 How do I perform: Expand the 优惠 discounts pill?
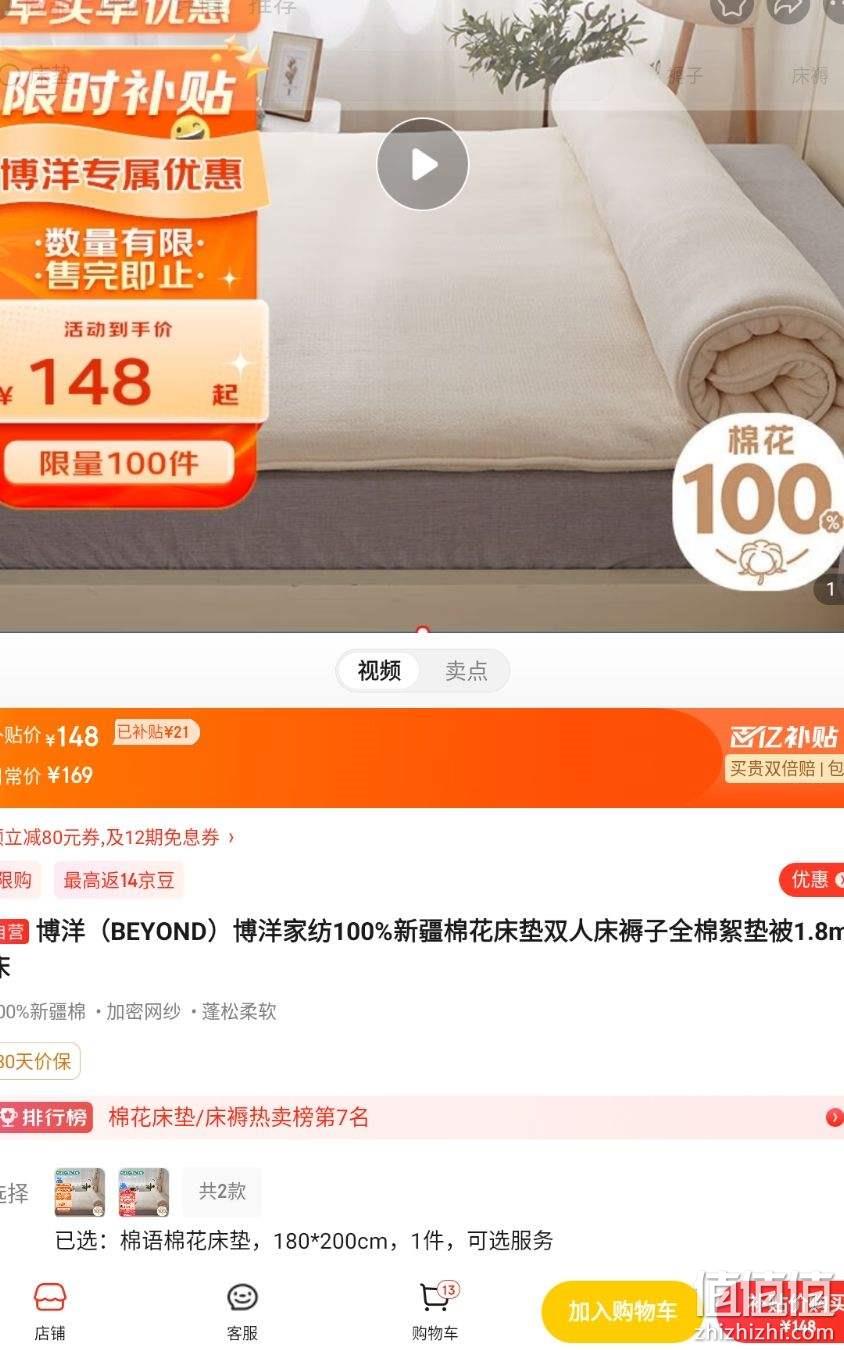812,880
